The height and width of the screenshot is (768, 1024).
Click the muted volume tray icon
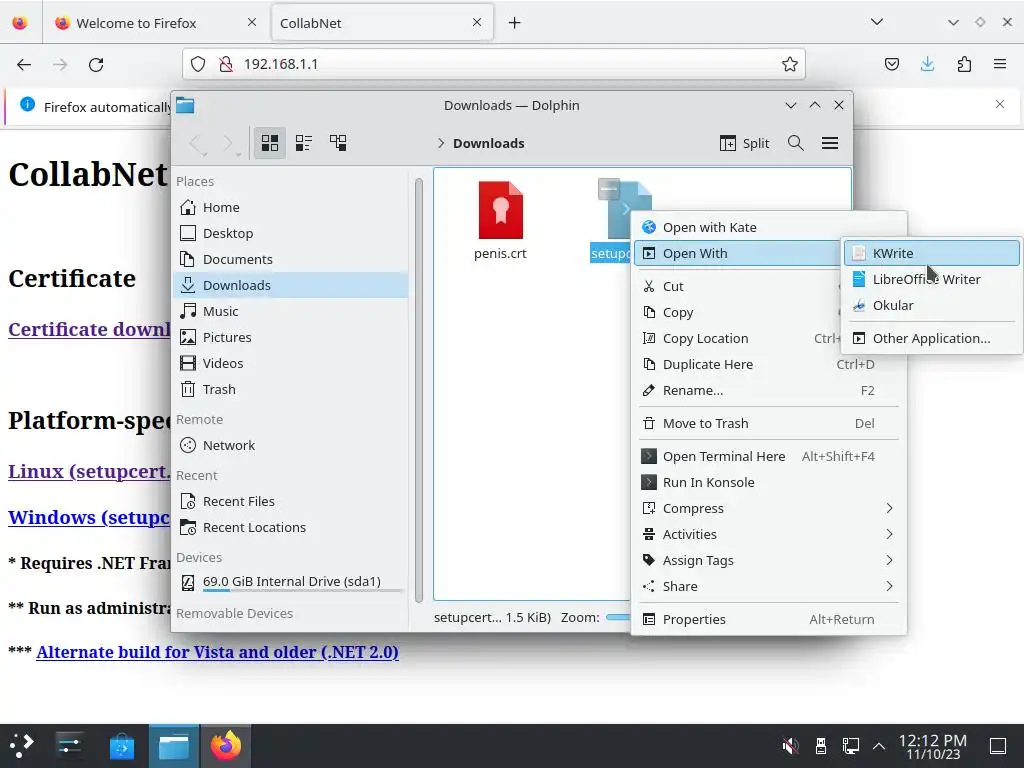click(x=790, y=745)
